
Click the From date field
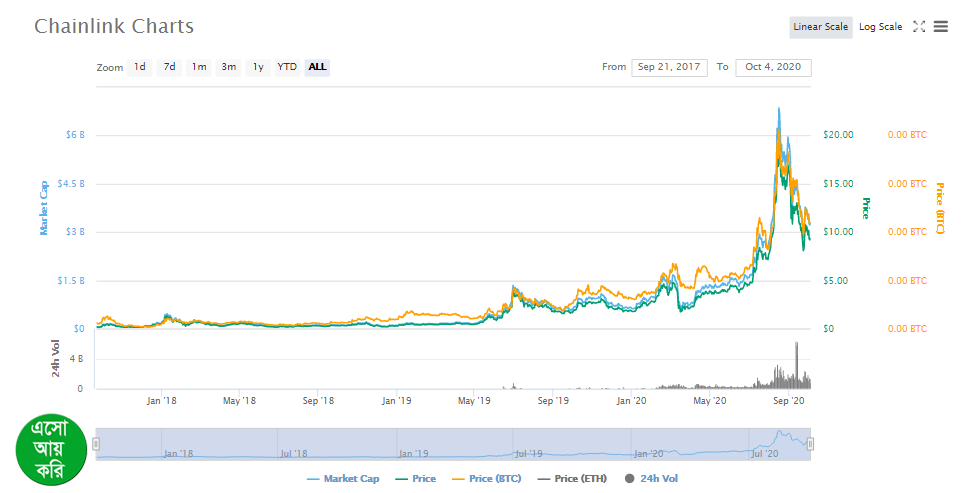point(669,67)
